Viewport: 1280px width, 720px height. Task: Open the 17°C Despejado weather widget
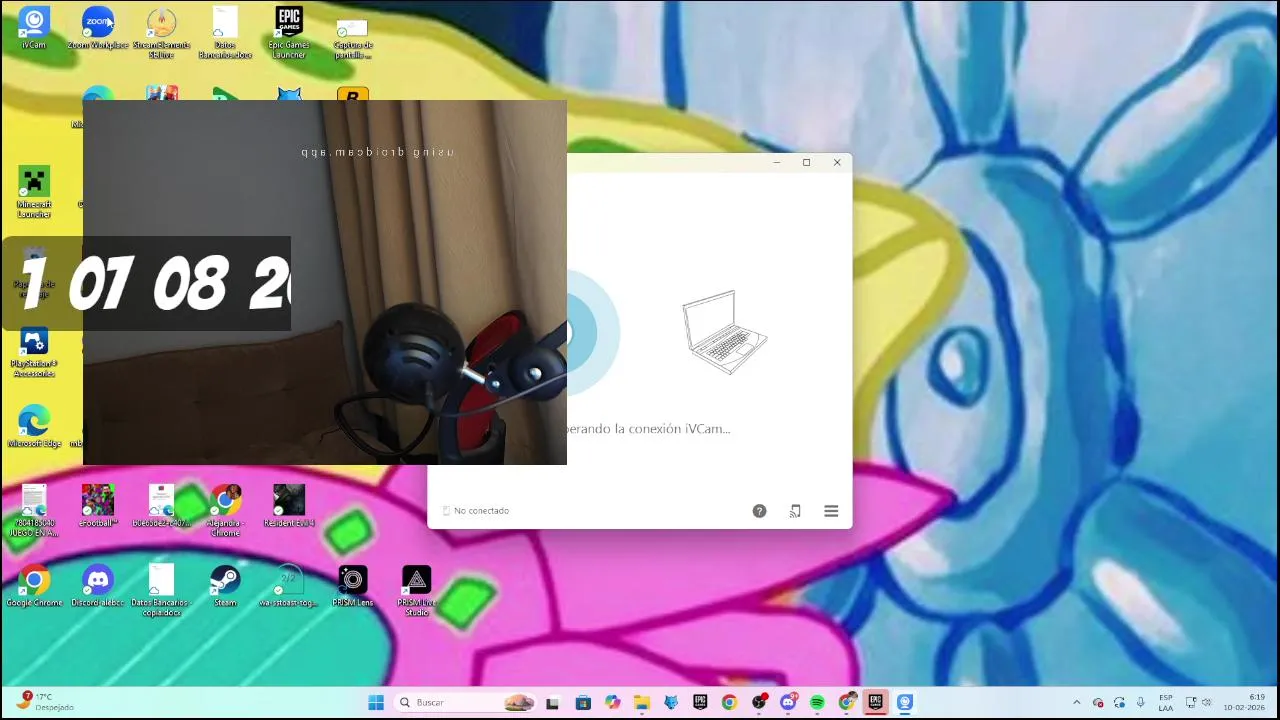[44, 703]
